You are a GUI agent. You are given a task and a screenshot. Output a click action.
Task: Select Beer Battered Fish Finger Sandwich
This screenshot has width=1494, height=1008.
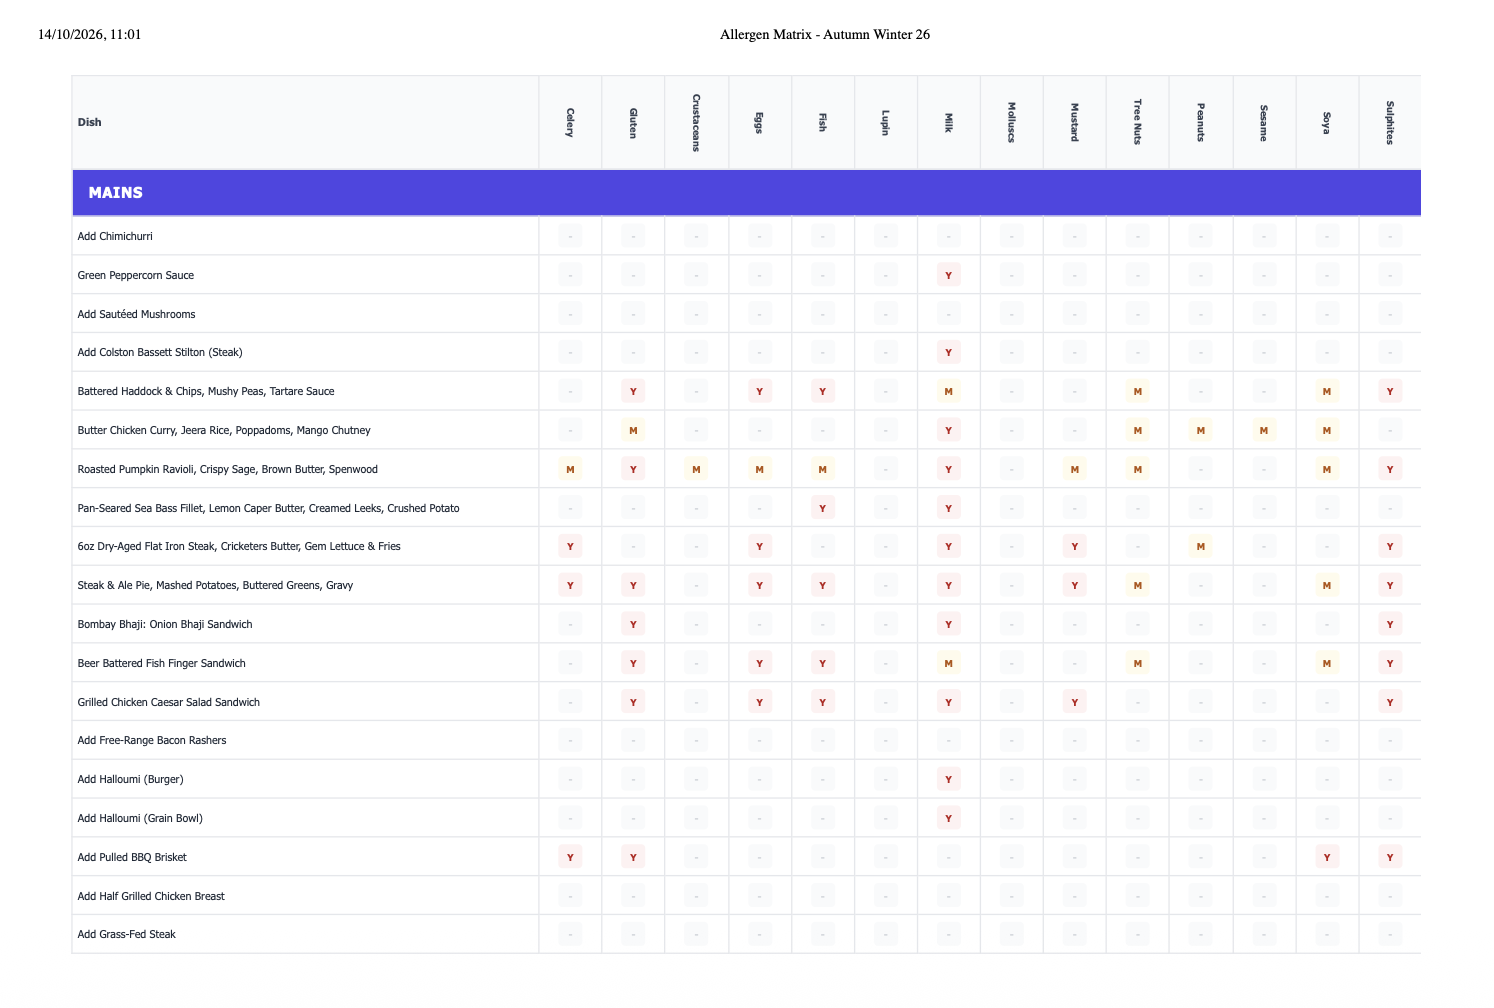[162, 663]
